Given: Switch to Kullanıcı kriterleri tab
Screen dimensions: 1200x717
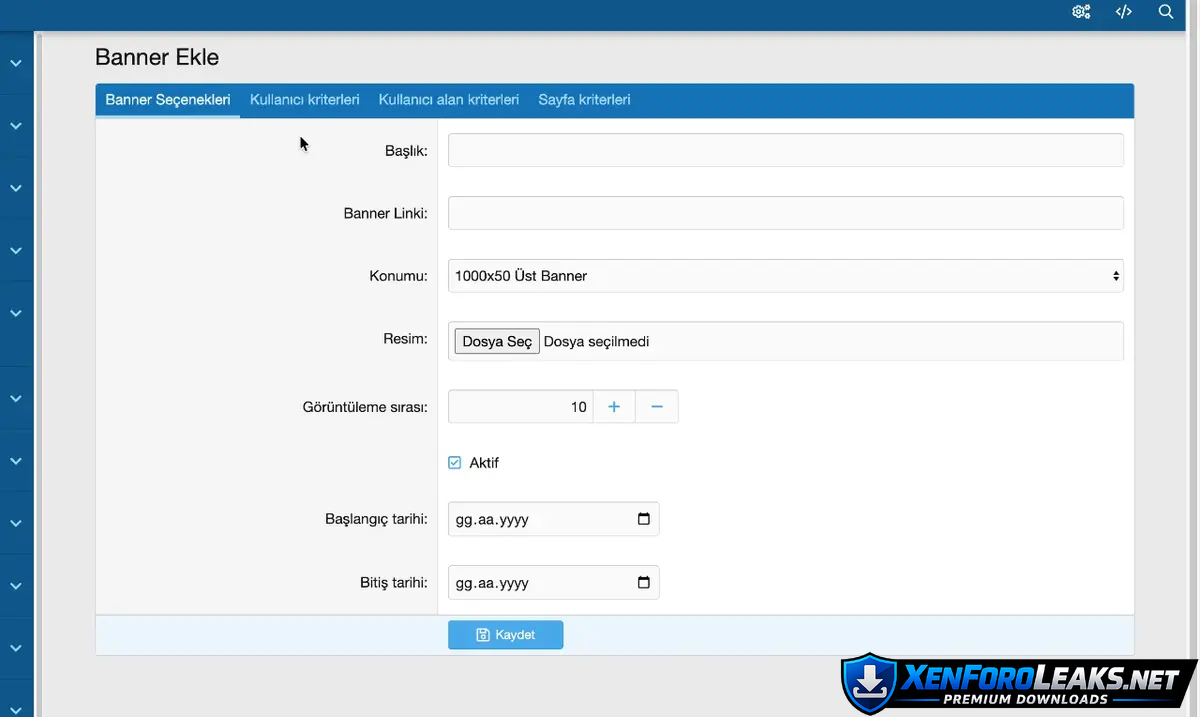Looking at the screenshot, I should [x=304, y=100].
